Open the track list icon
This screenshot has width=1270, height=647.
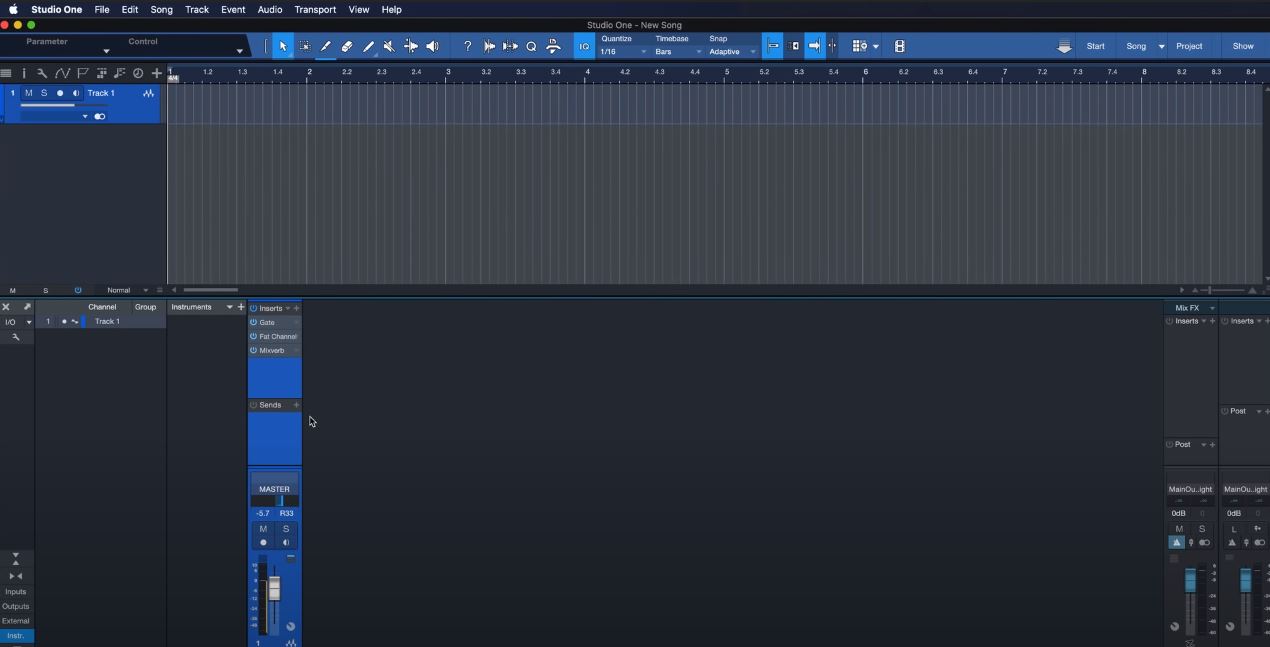6,73
